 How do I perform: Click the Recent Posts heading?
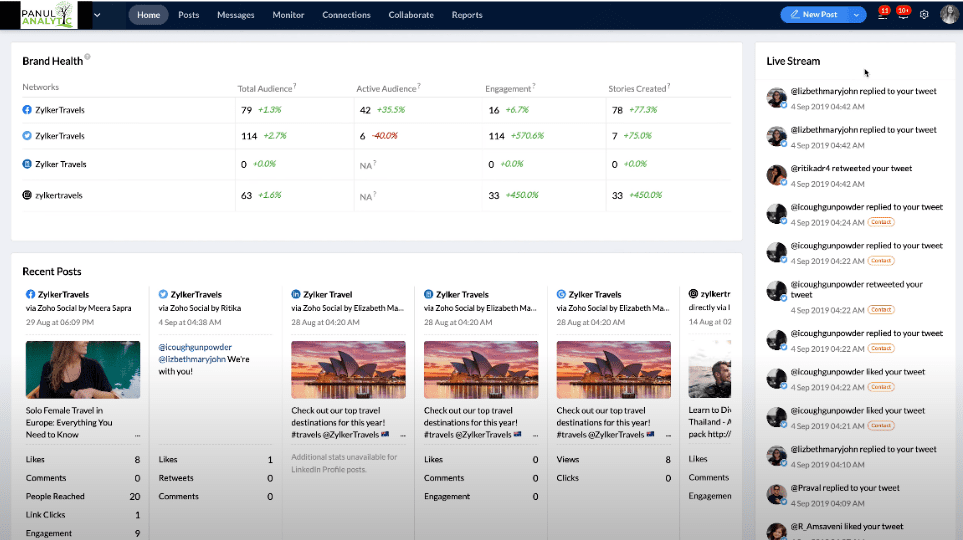[52, 272]
